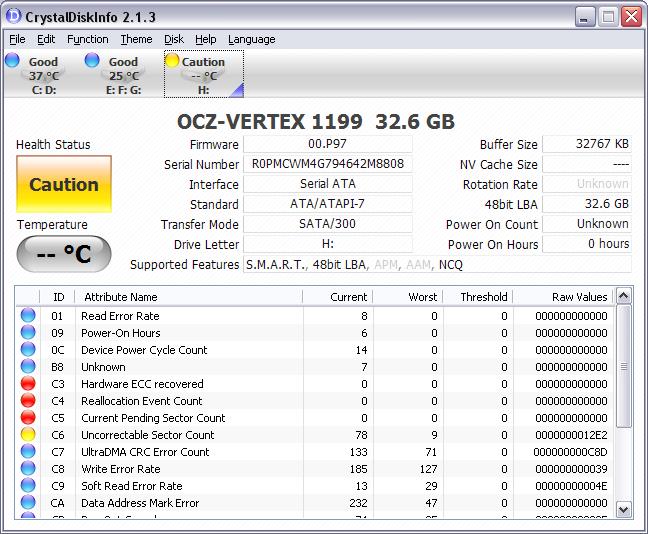
Task: Click the Current column header
Action: (x=338, y=297)
